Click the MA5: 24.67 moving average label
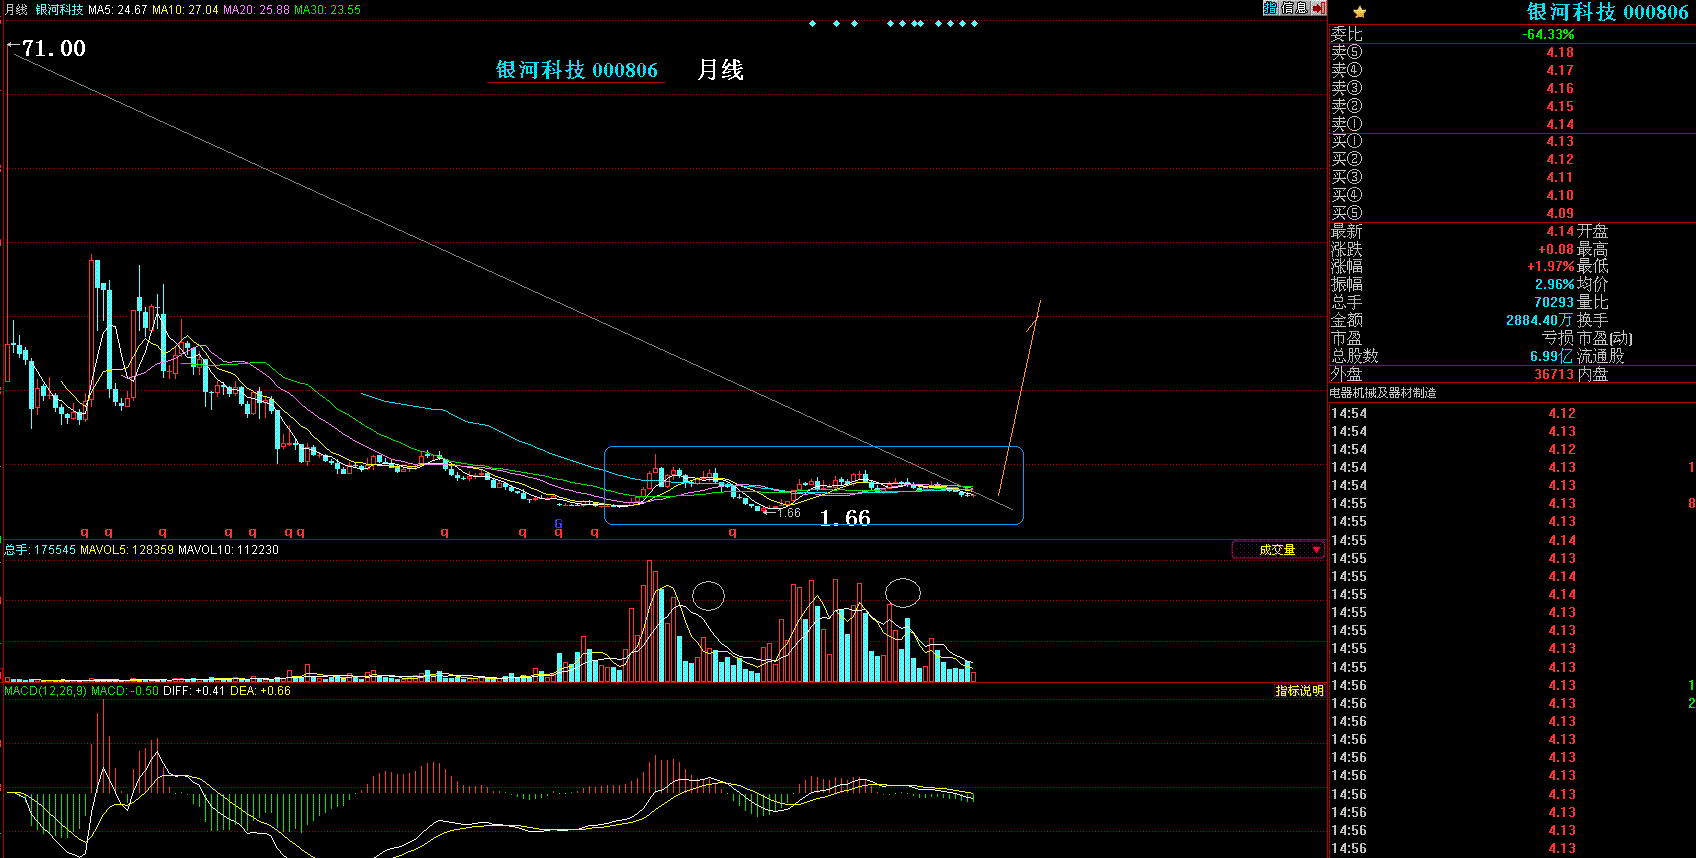1696x858 pixels. 118,9
